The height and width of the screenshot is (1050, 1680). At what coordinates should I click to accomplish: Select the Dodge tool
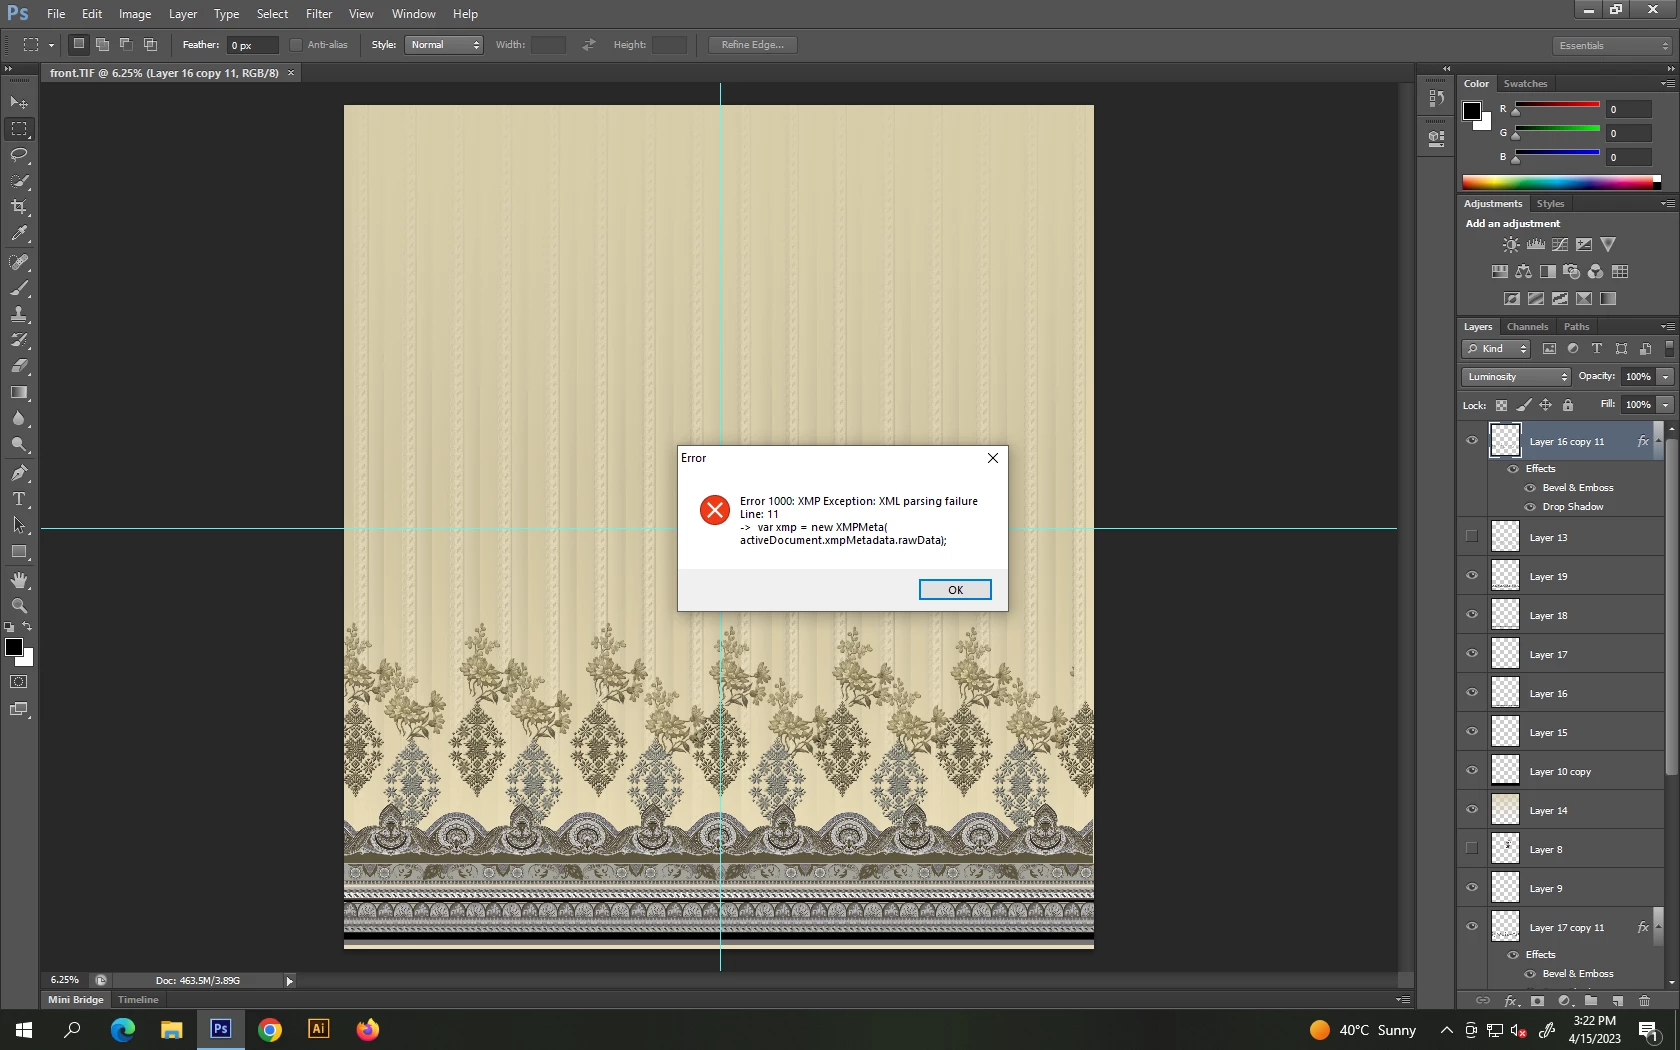[19, 444]
